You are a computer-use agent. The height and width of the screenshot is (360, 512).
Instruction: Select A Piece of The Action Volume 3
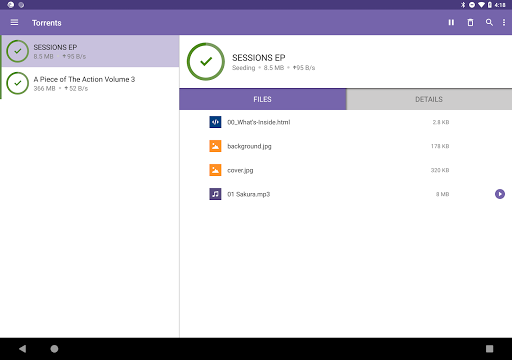pos(90,83)
